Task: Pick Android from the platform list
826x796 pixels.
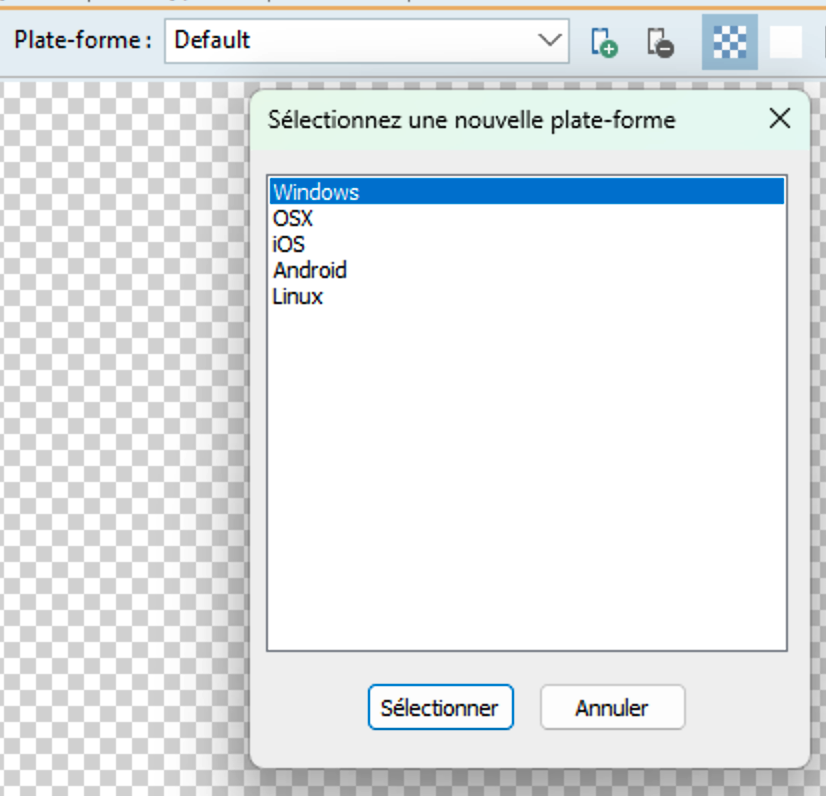Action: [310, 270]
